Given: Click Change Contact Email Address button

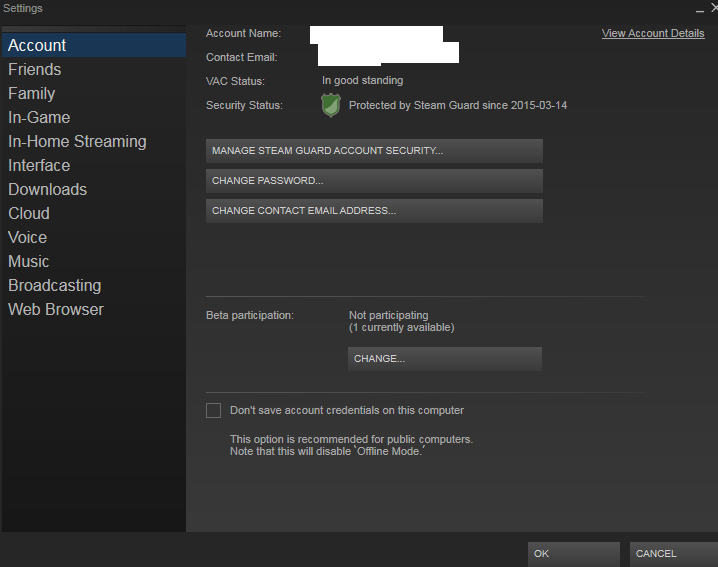Looking at the screenshot, I should tap(374, 211).
